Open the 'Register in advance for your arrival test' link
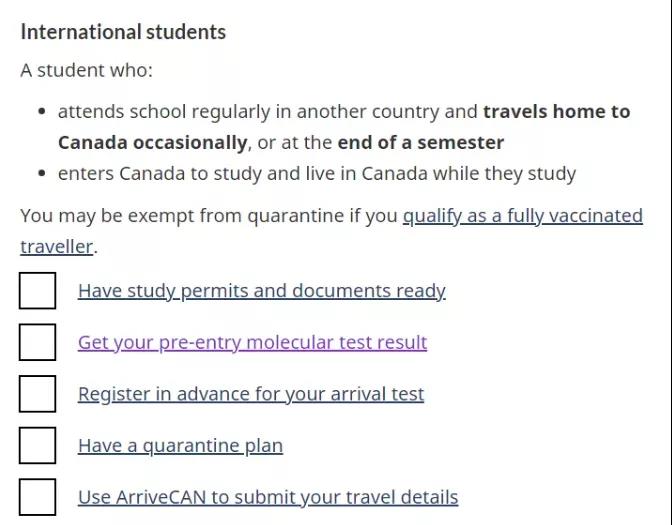The height and width of the screenshot is (525, 672). point(251,394)
